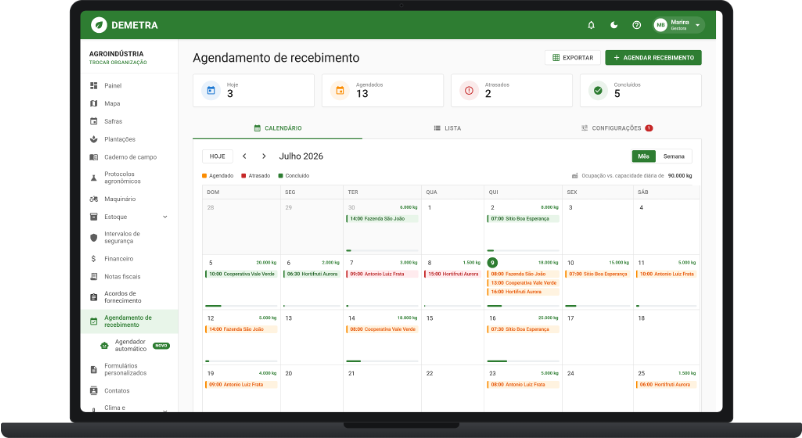Toggle dark mode moon icon
Image resolution: width=802 pixels, height=438 pixels.
(x=614, y=25)
